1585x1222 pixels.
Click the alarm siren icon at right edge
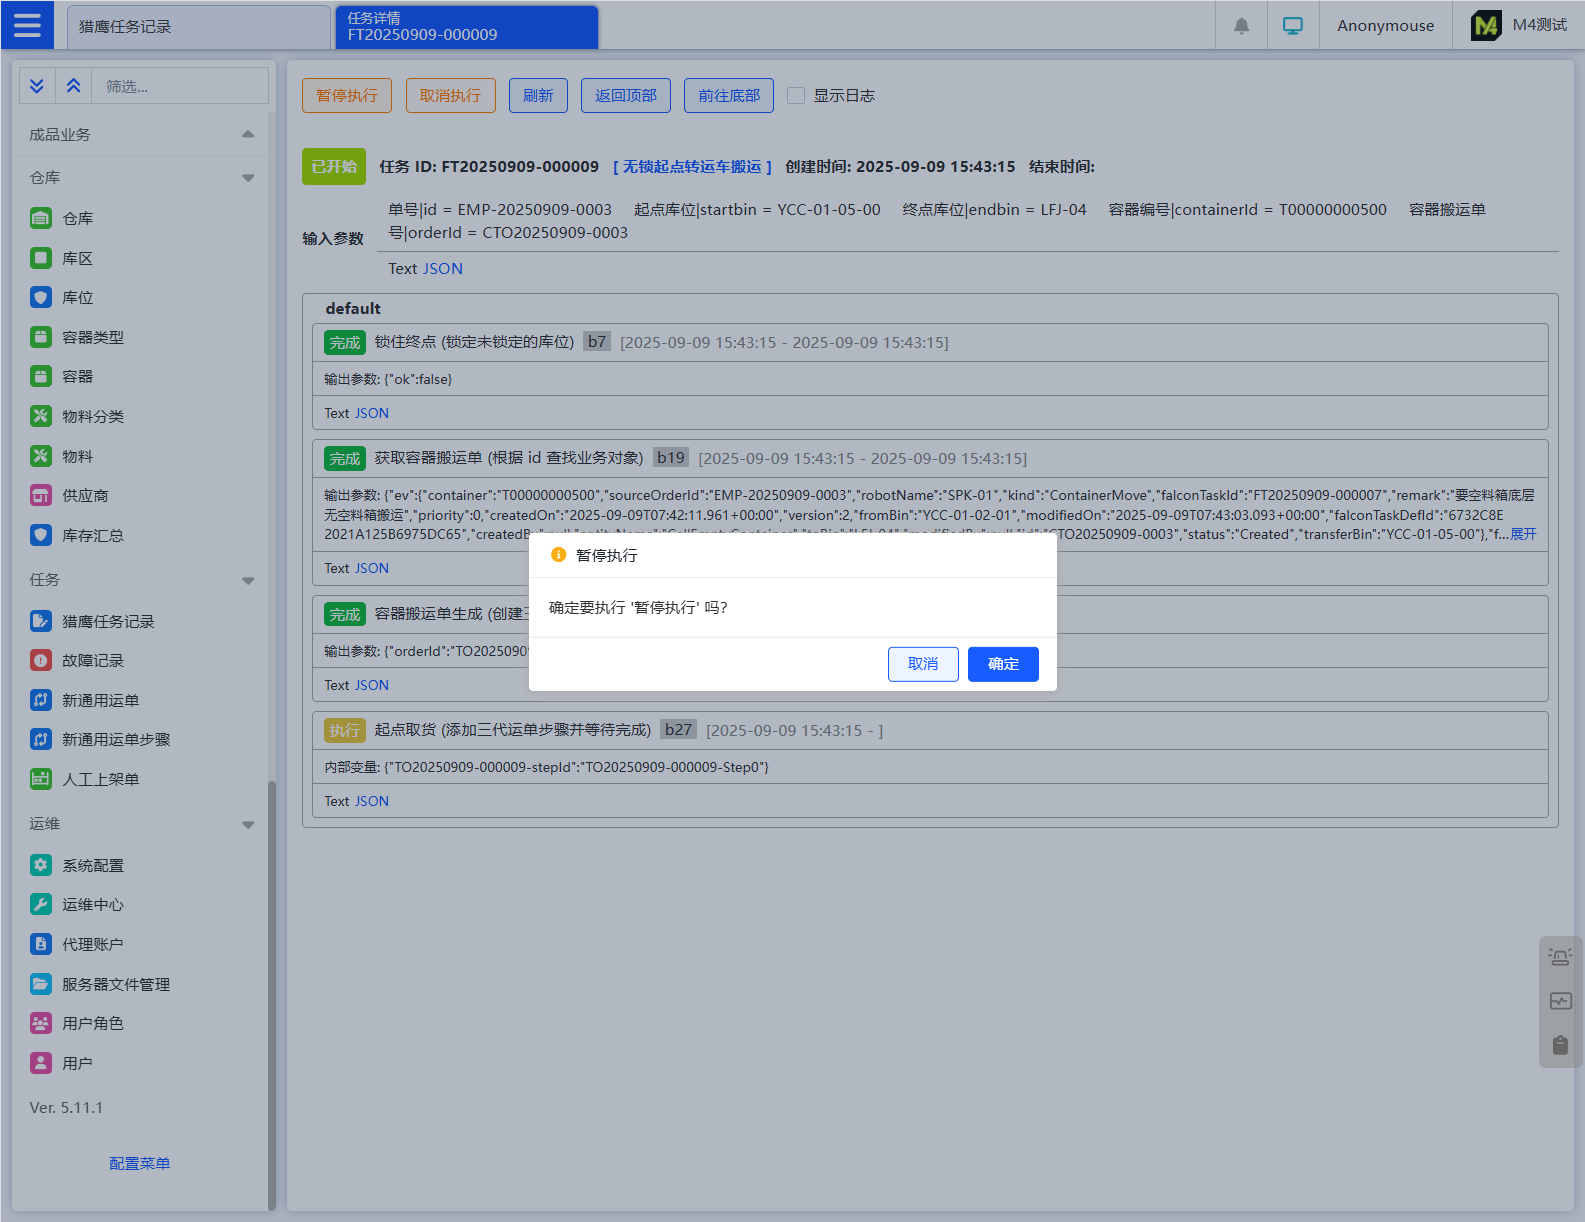pos(1560,957)
